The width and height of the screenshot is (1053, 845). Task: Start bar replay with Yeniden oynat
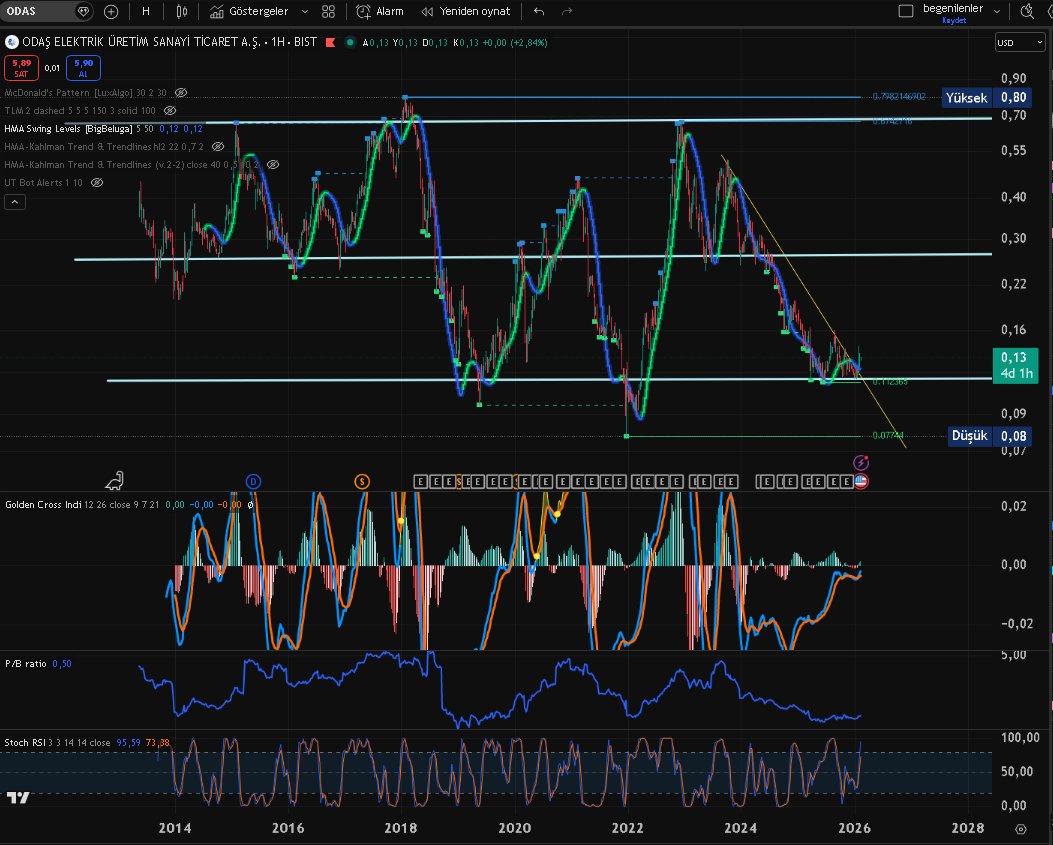pyautogui.click(x=465, y=11)
